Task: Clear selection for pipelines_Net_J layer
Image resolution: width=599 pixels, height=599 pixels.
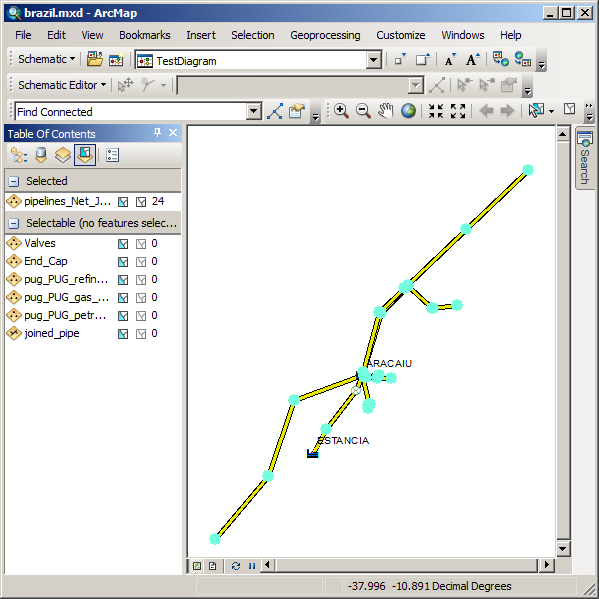Action: point(141,202)
